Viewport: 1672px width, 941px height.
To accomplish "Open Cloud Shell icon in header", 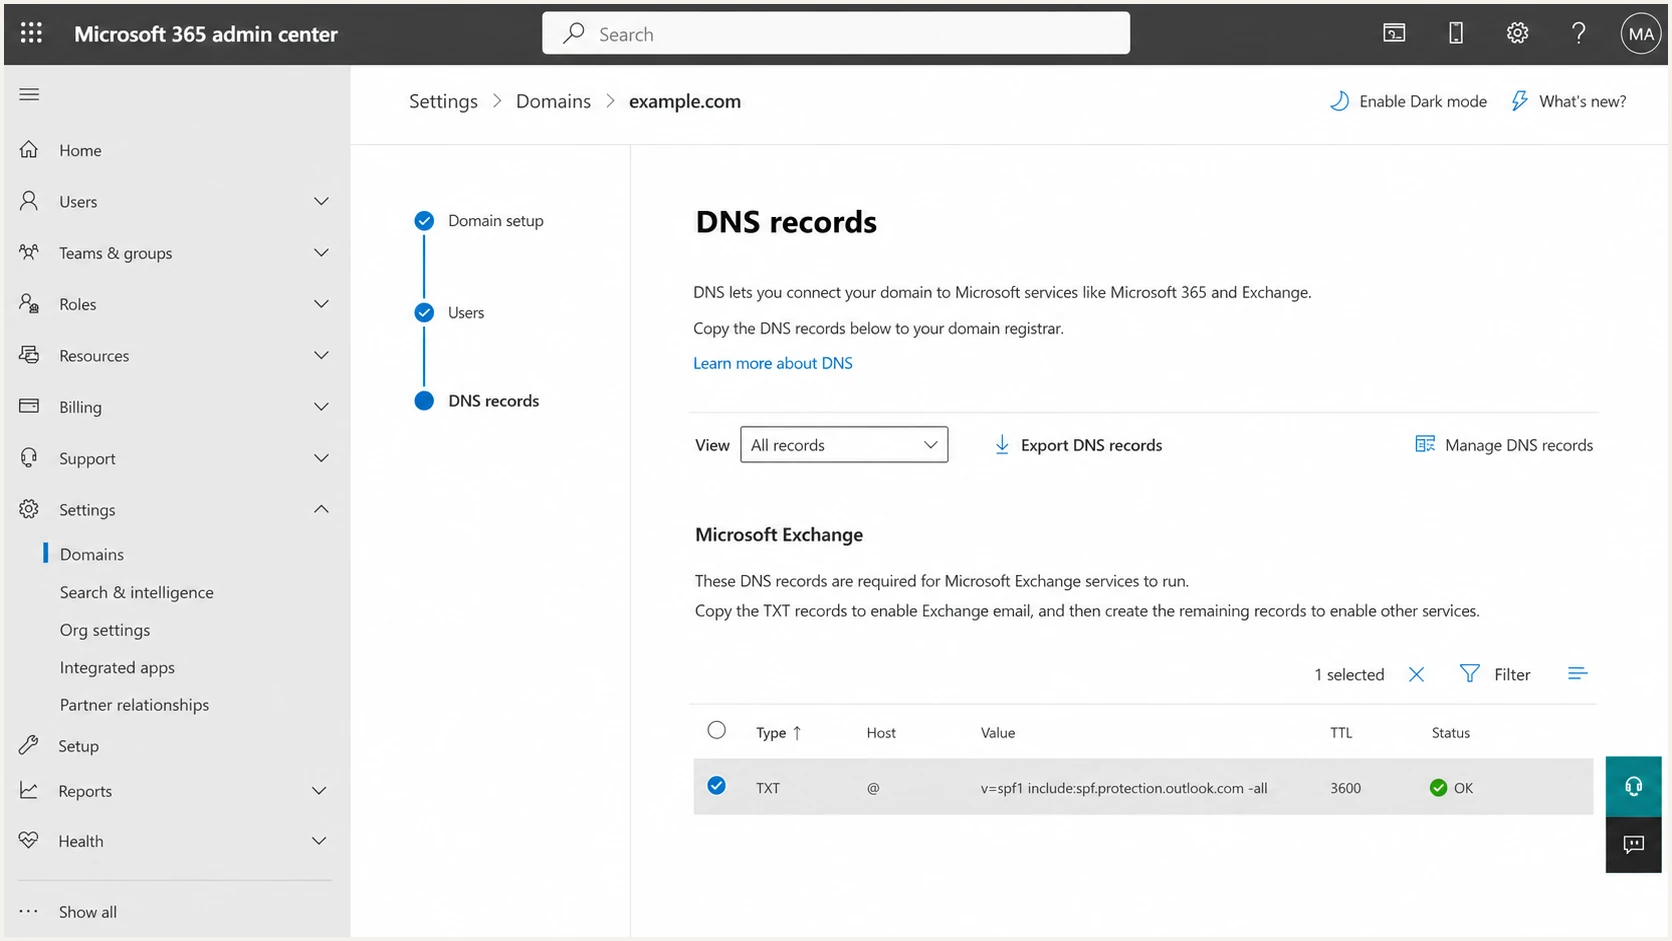I will (1394, 33).
